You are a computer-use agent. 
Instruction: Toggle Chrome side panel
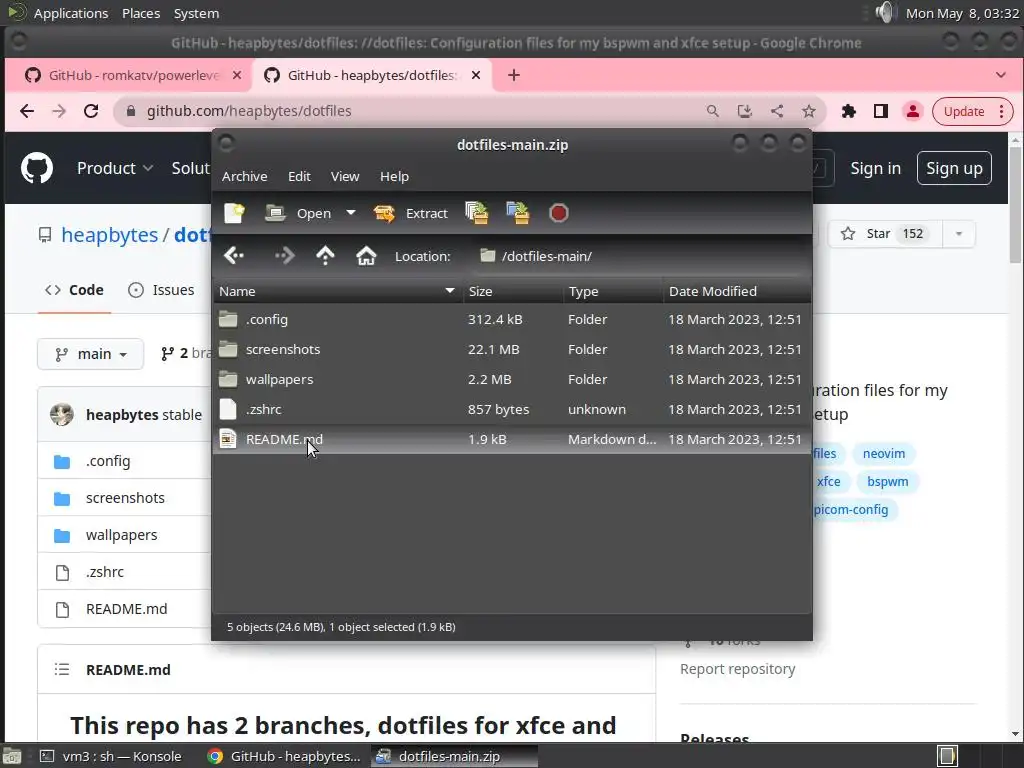click(880, 111)
